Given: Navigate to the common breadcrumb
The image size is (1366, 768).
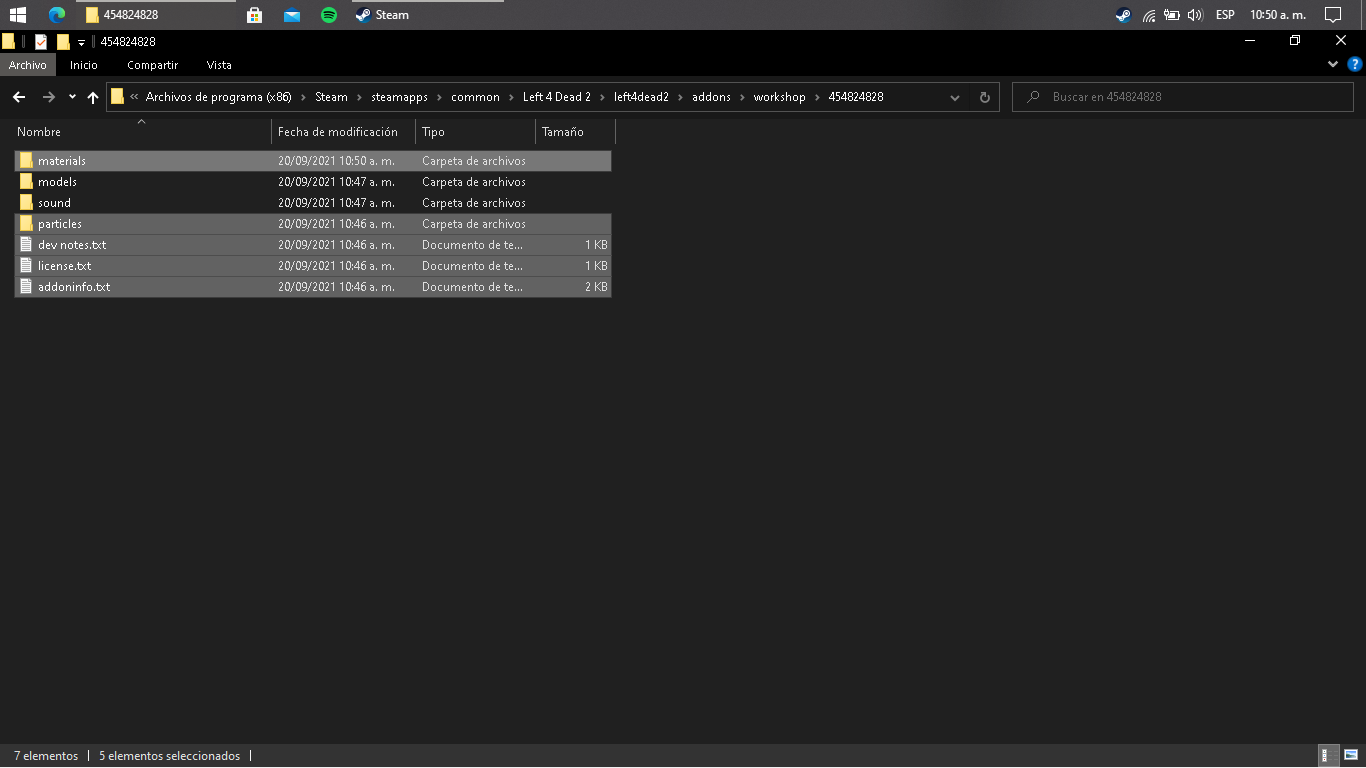Looking at the screenshot, I should [x=475, y=97].
